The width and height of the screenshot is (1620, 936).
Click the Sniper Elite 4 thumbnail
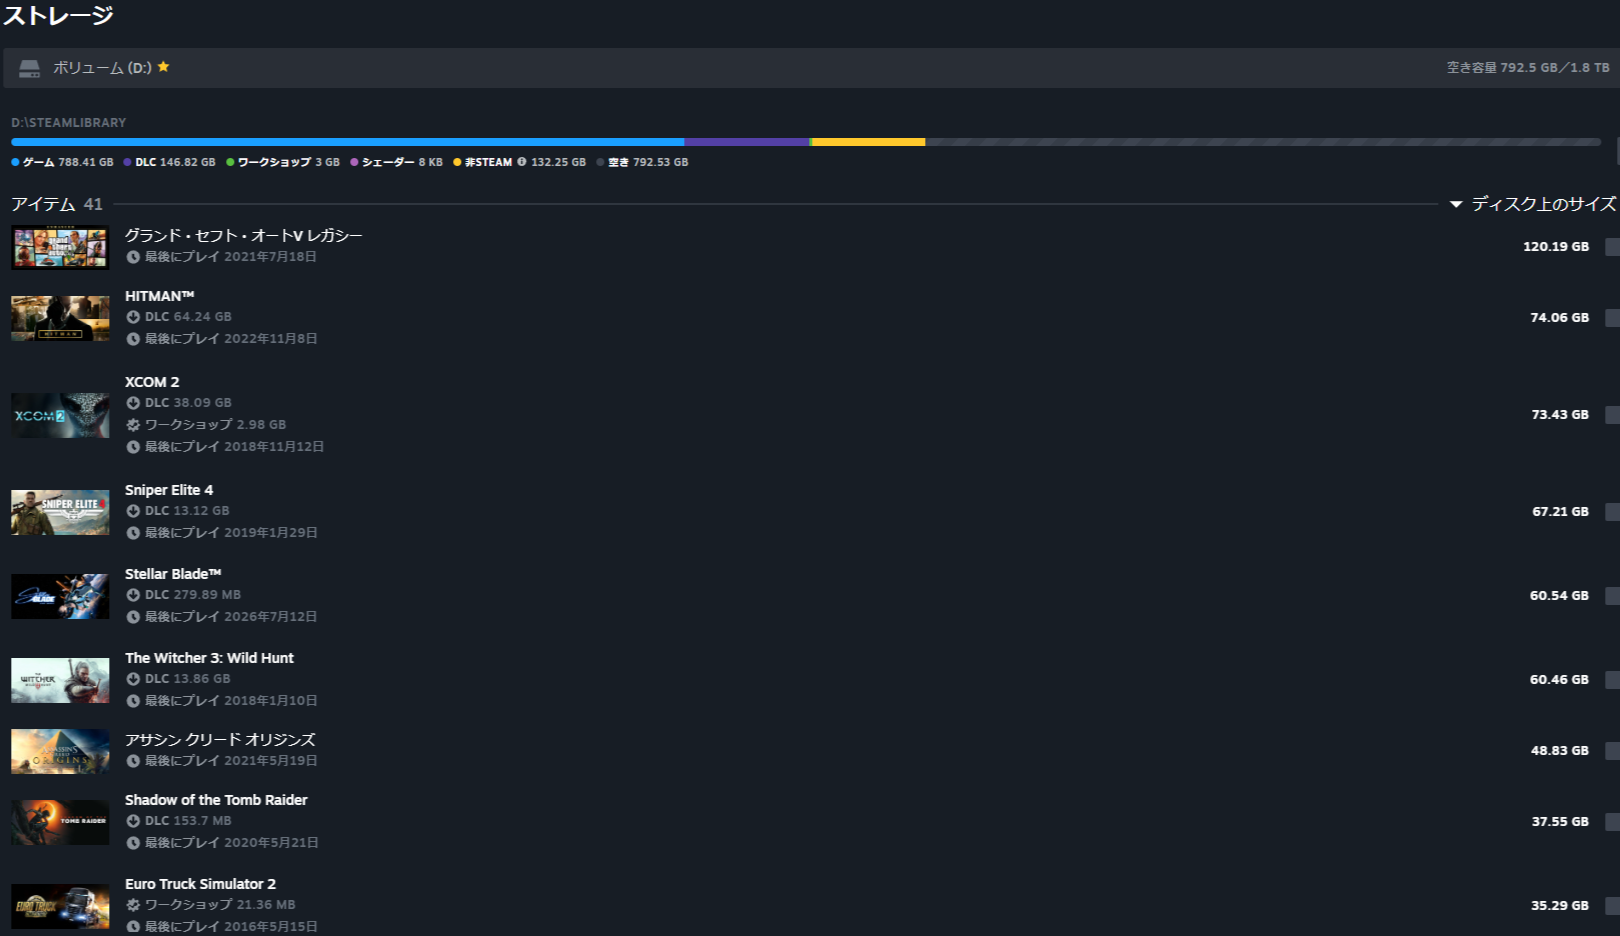[x=60, y=512]
